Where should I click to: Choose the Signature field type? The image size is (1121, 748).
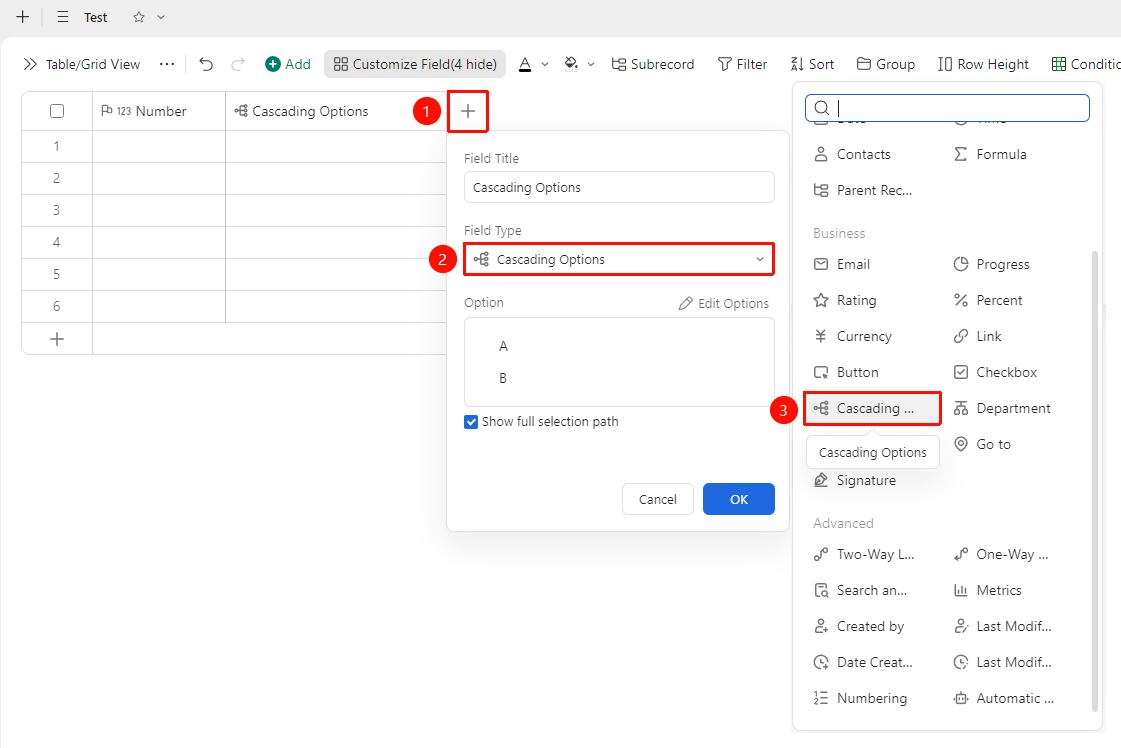point(855,481)
